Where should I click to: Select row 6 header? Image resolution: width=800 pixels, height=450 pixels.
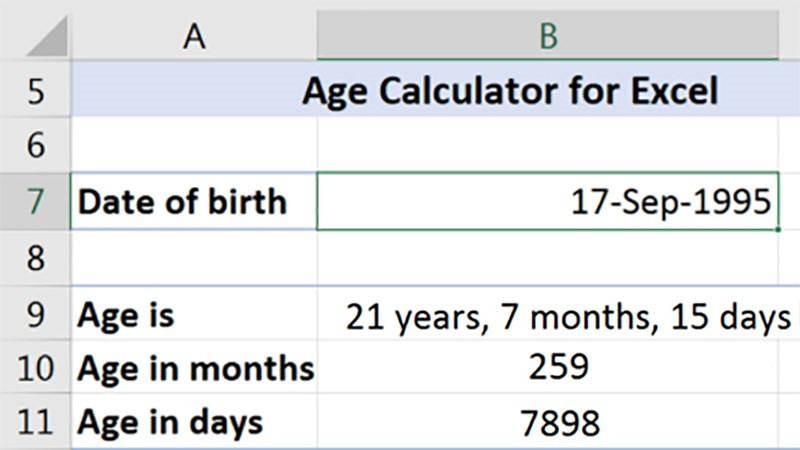(35, 145)
